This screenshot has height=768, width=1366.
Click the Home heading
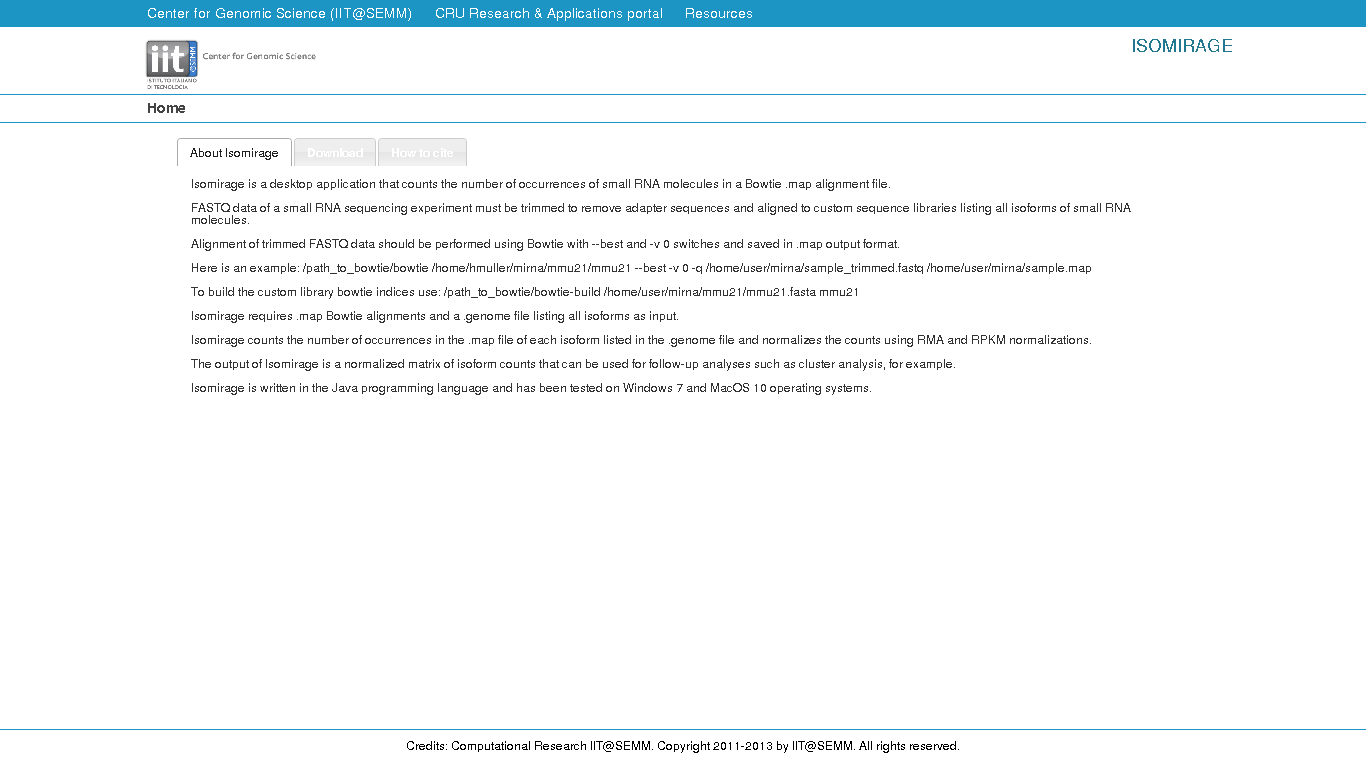coord(166,108)
